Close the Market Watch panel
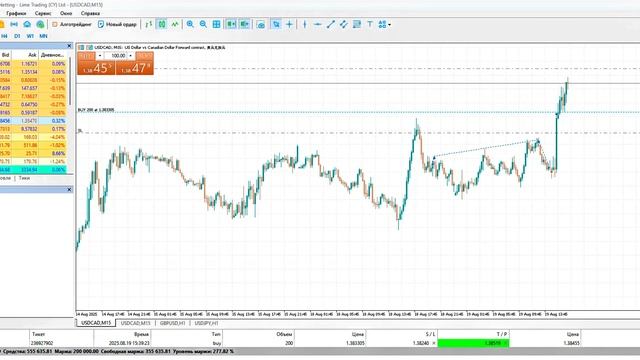The image size is (640, 360). (x=69, y=46)
